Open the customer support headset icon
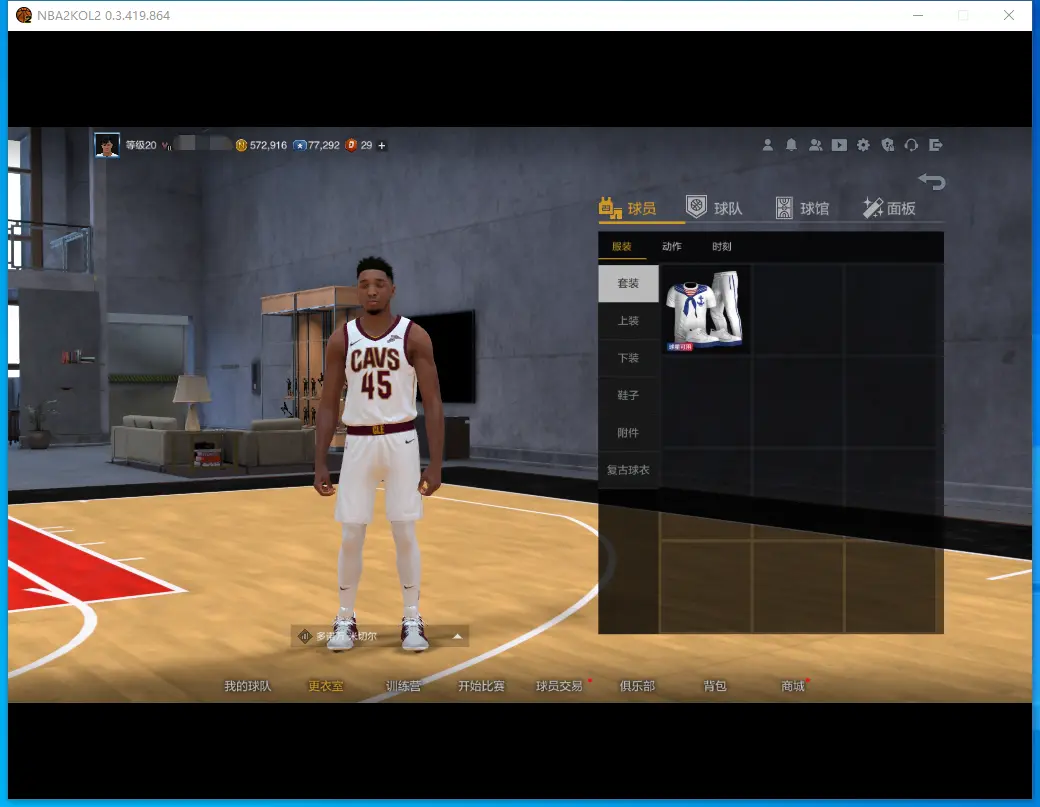1040x807 pixels. pyautogui.click(x=911, y=145)
